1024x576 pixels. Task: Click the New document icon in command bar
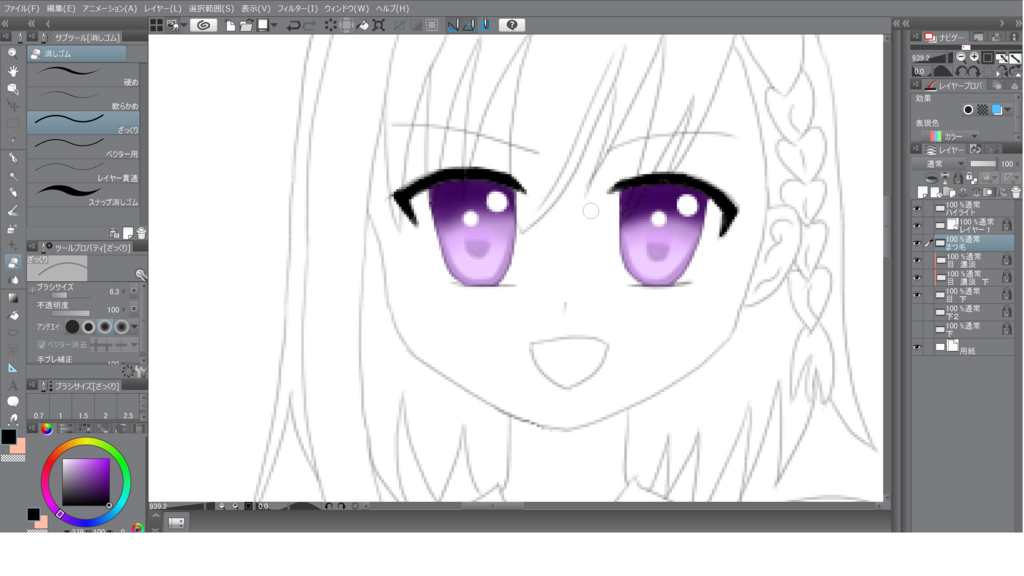point(231,25)
